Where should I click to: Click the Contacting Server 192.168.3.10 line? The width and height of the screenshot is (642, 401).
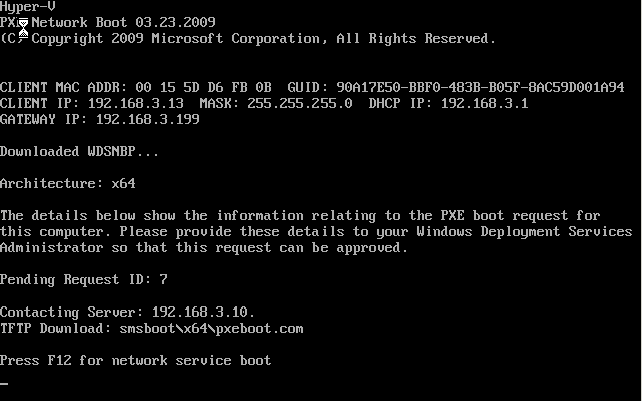tap(127, 312)
